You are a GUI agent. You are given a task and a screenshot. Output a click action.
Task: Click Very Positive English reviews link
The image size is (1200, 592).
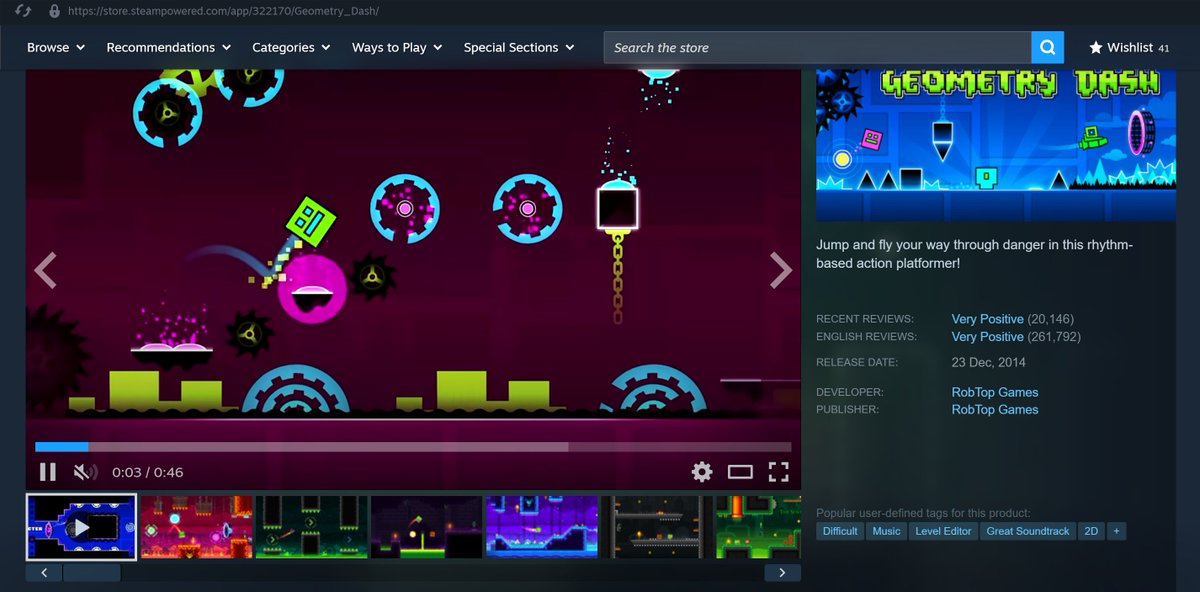tap(987, 337)
